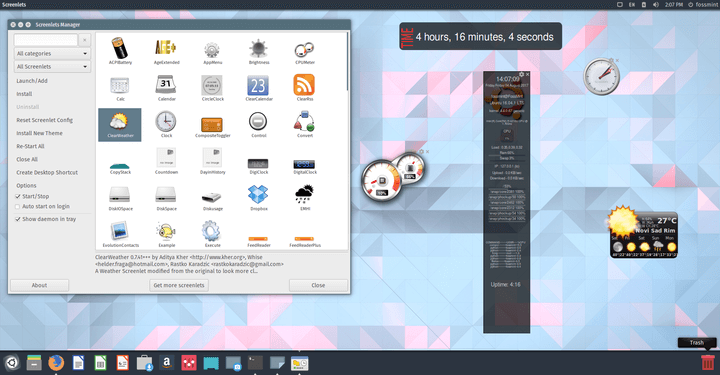Click the About button
720x375 pixels.
(x=39, y=285)
